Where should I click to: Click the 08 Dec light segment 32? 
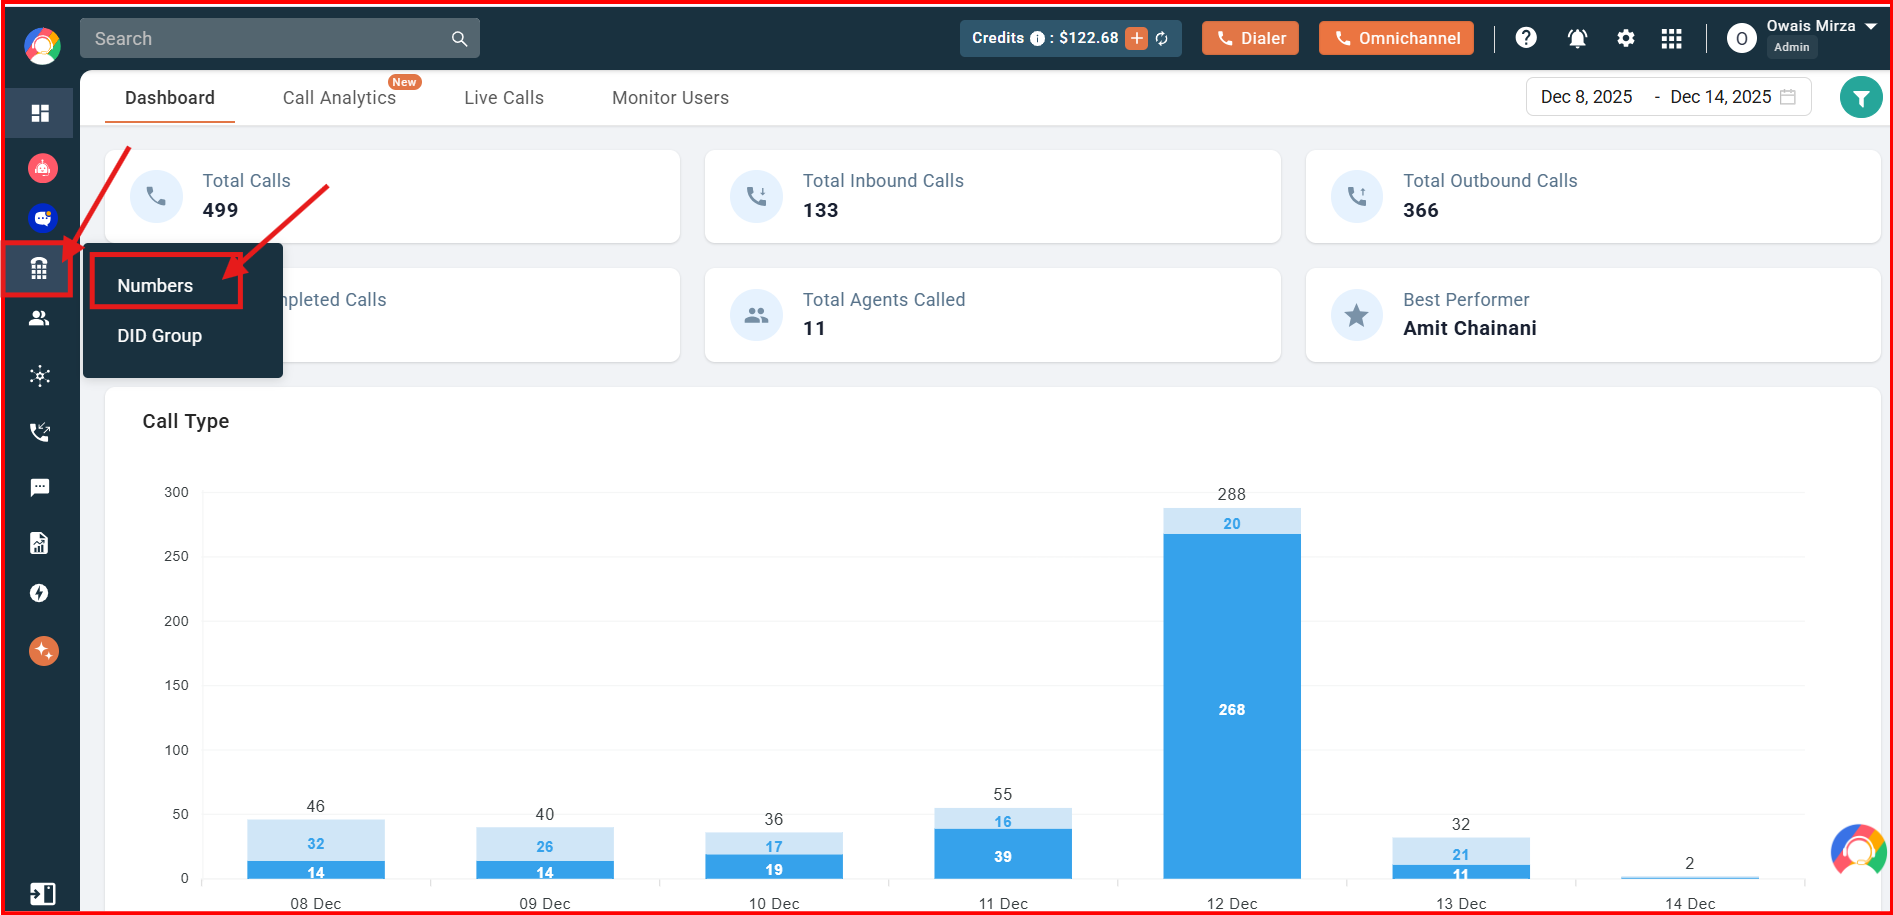coord(316,840)
